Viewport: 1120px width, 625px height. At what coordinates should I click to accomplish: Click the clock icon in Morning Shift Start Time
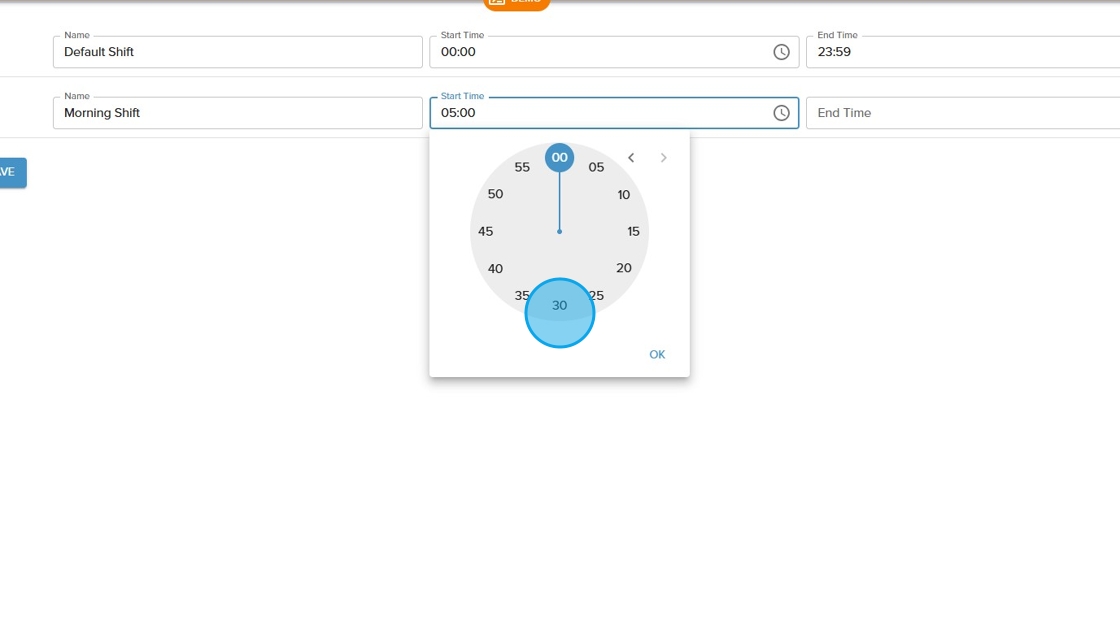pyautogui.click(x=781, y=113)
